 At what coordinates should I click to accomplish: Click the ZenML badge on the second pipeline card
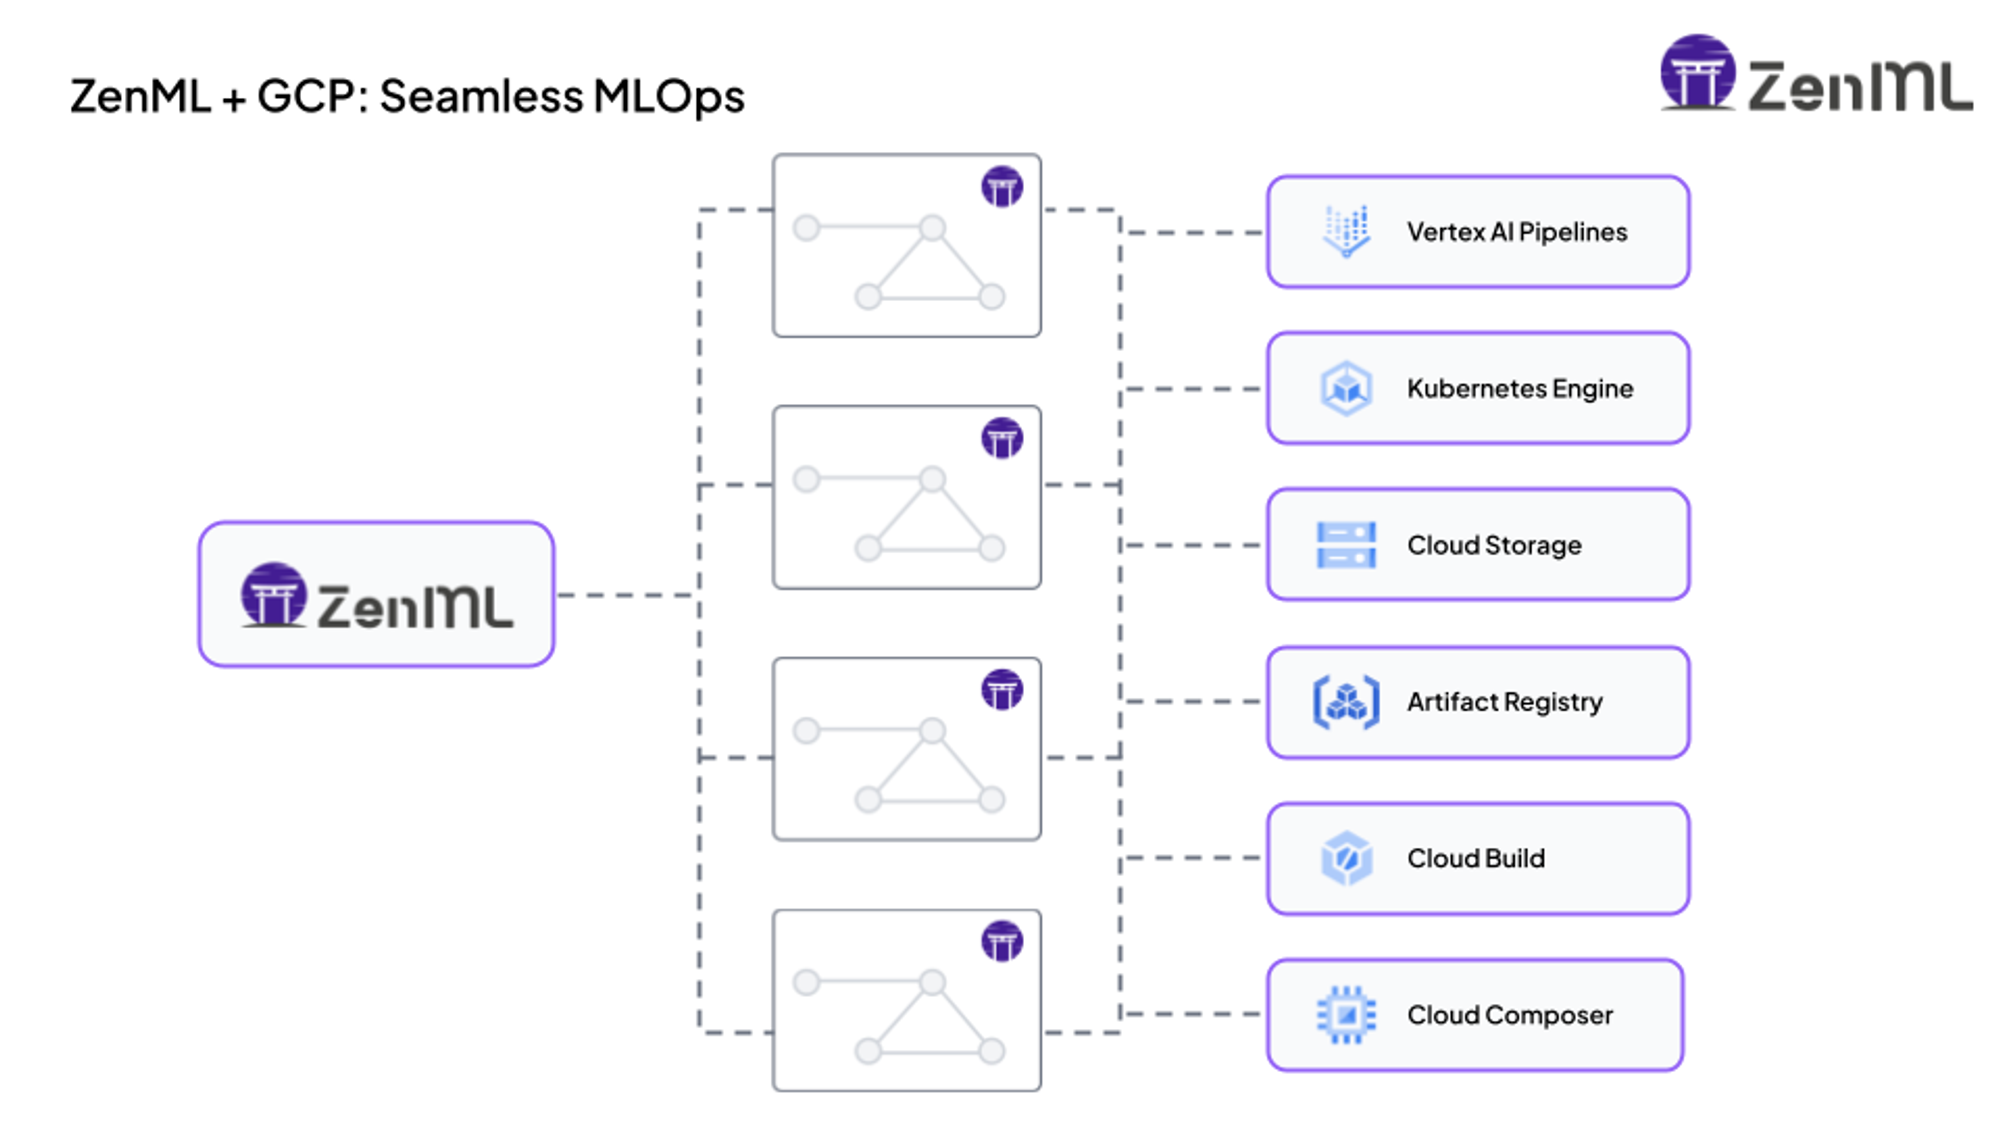point(1003,437)
